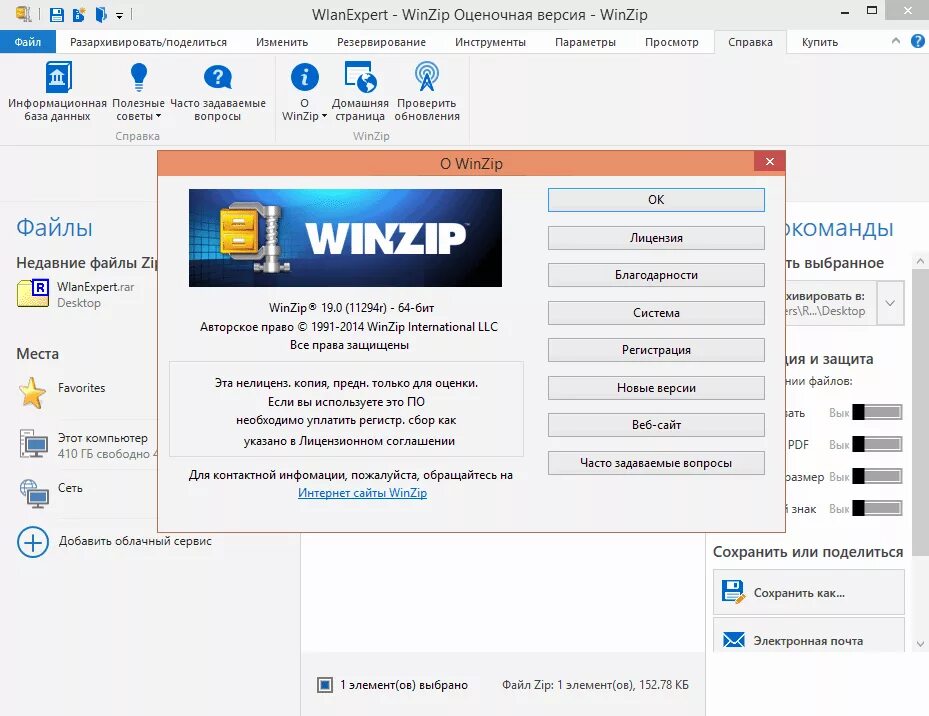Open the Knowledge base (Информационная база данных) icon

(x=57, y=78)
